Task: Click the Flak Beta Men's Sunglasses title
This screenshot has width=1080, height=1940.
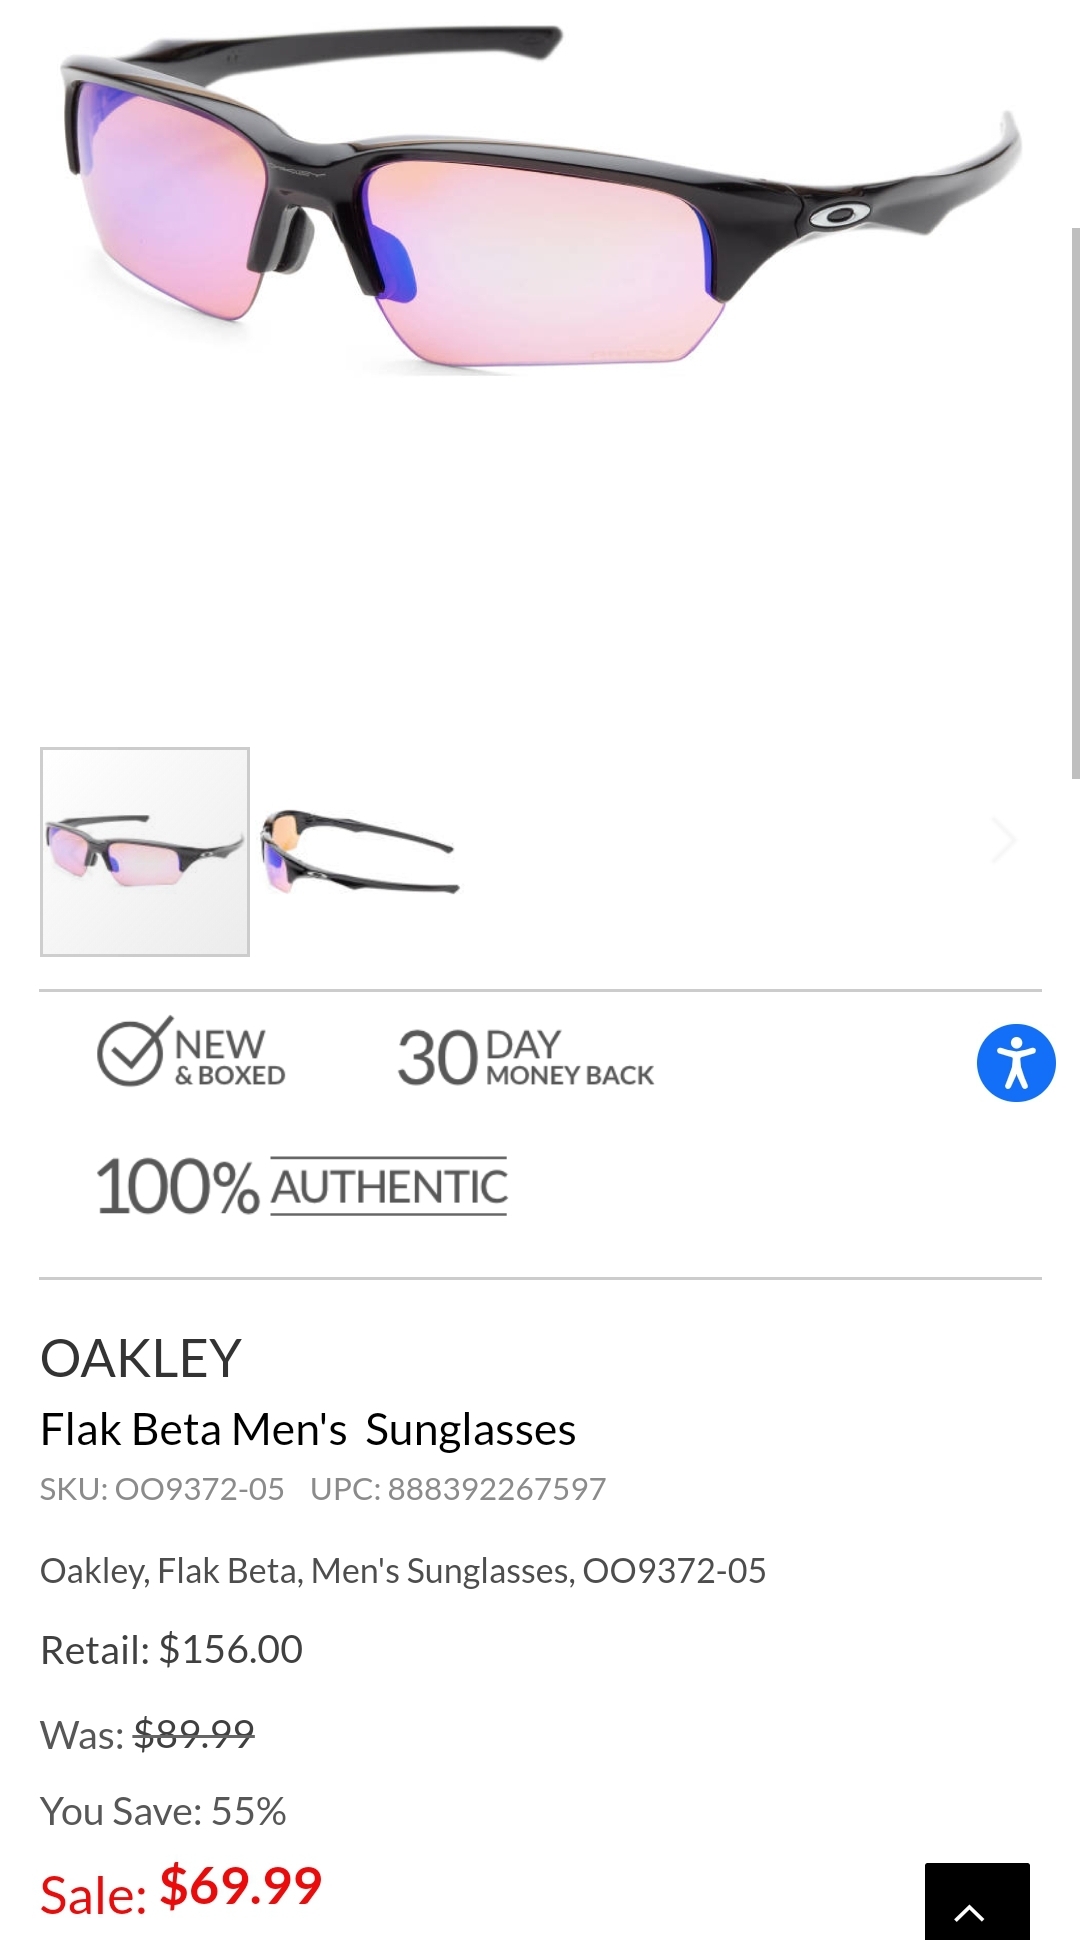Action: [x=308, y=1430]
